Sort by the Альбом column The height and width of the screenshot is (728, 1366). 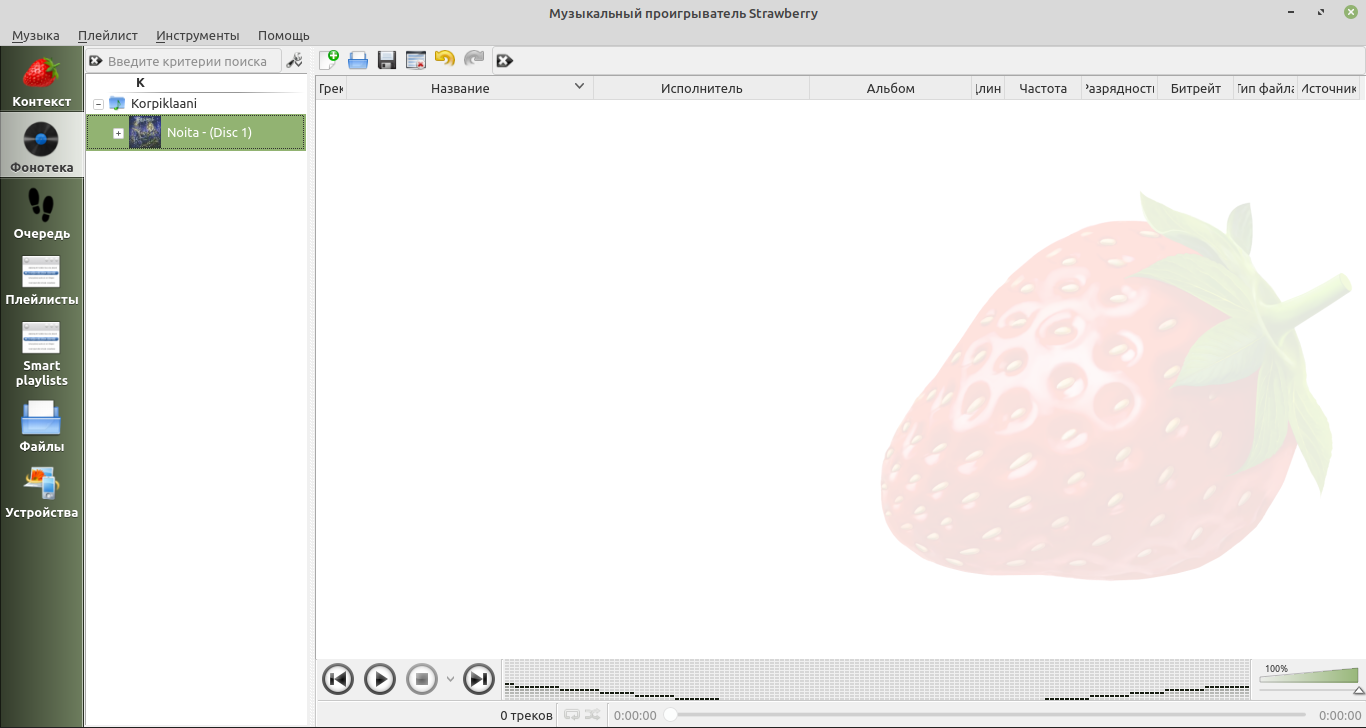coord(890,88)
